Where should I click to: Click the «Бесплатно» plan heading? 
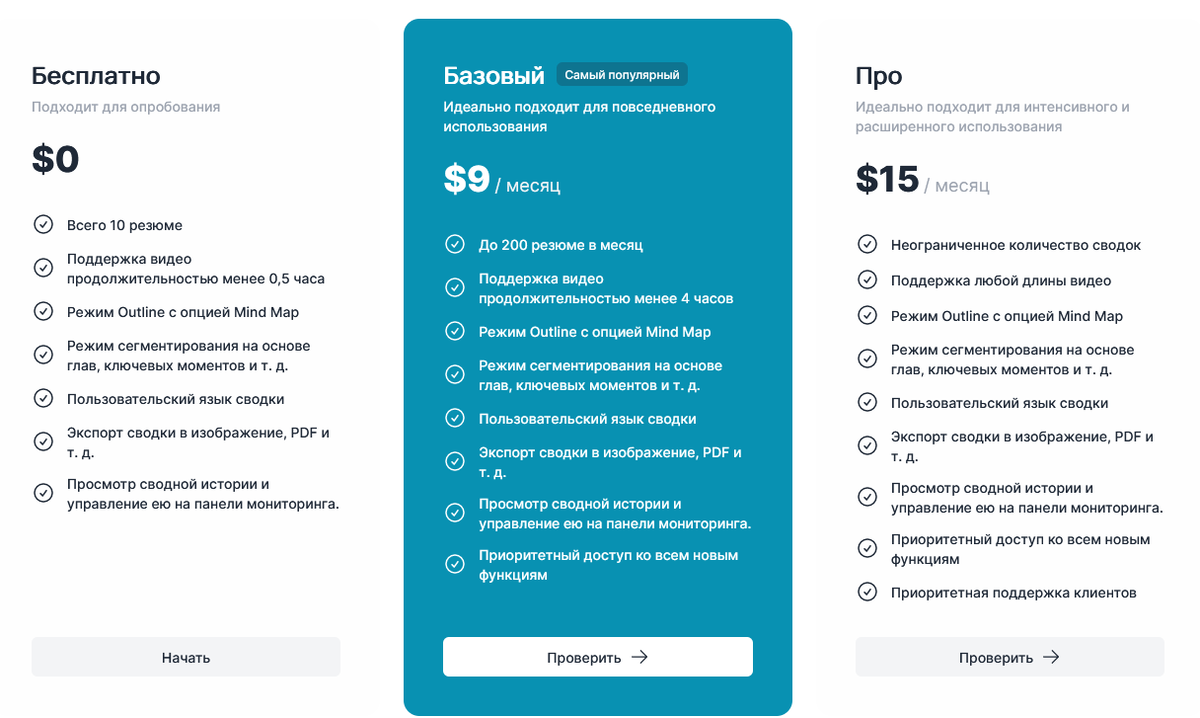click(95, 75)
